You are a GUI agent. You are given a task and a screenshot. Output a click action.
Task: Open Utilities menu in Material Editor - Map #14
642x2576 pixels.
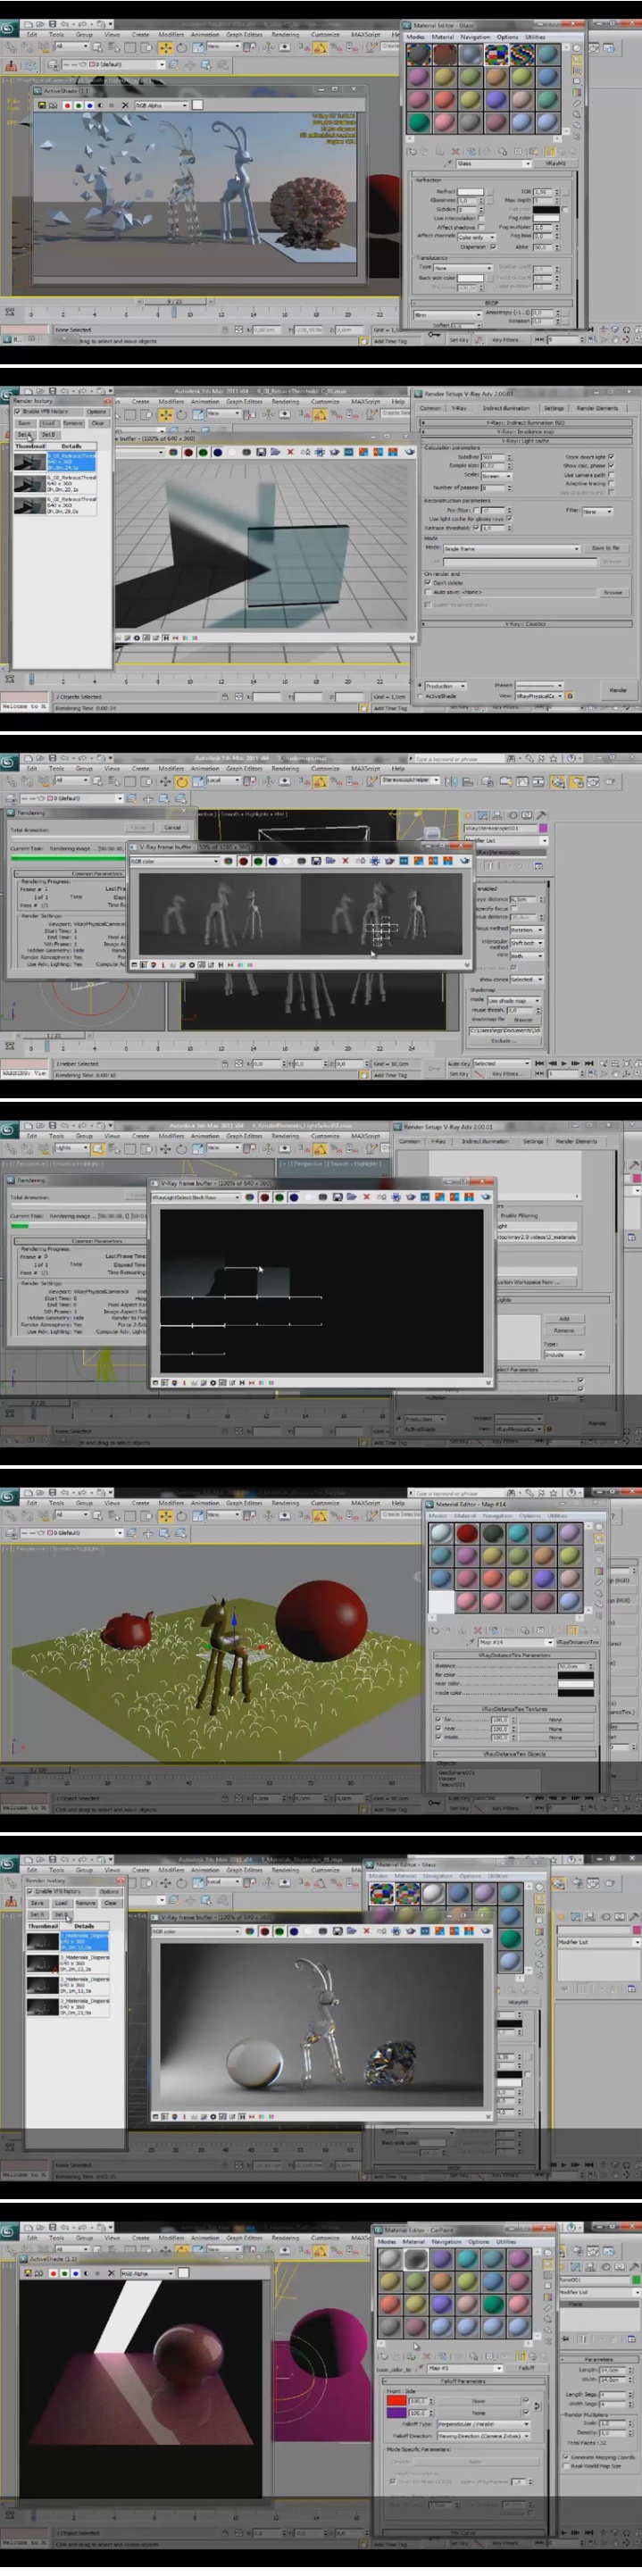pos(557,1516)
